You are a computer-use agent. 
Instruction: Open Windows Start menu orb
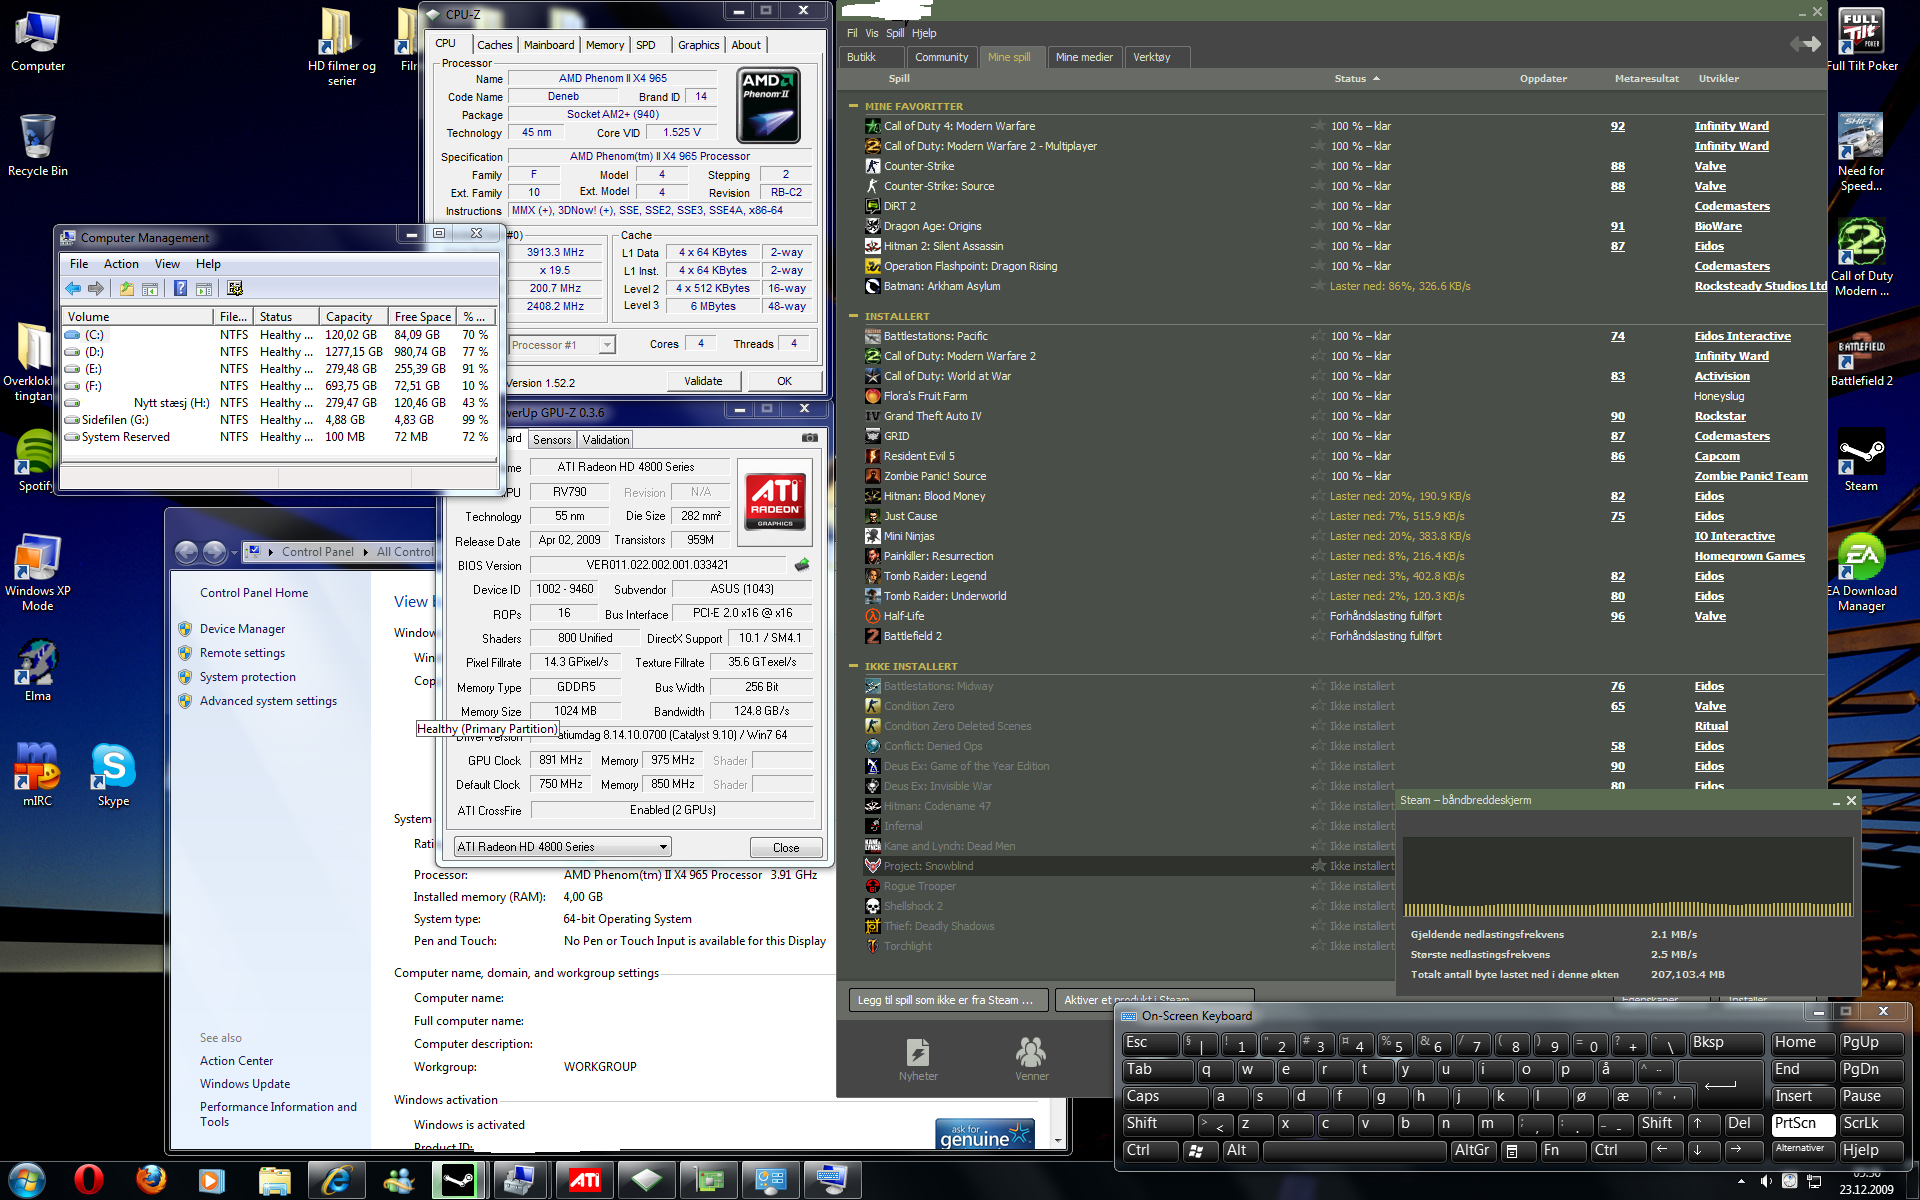26,1180
